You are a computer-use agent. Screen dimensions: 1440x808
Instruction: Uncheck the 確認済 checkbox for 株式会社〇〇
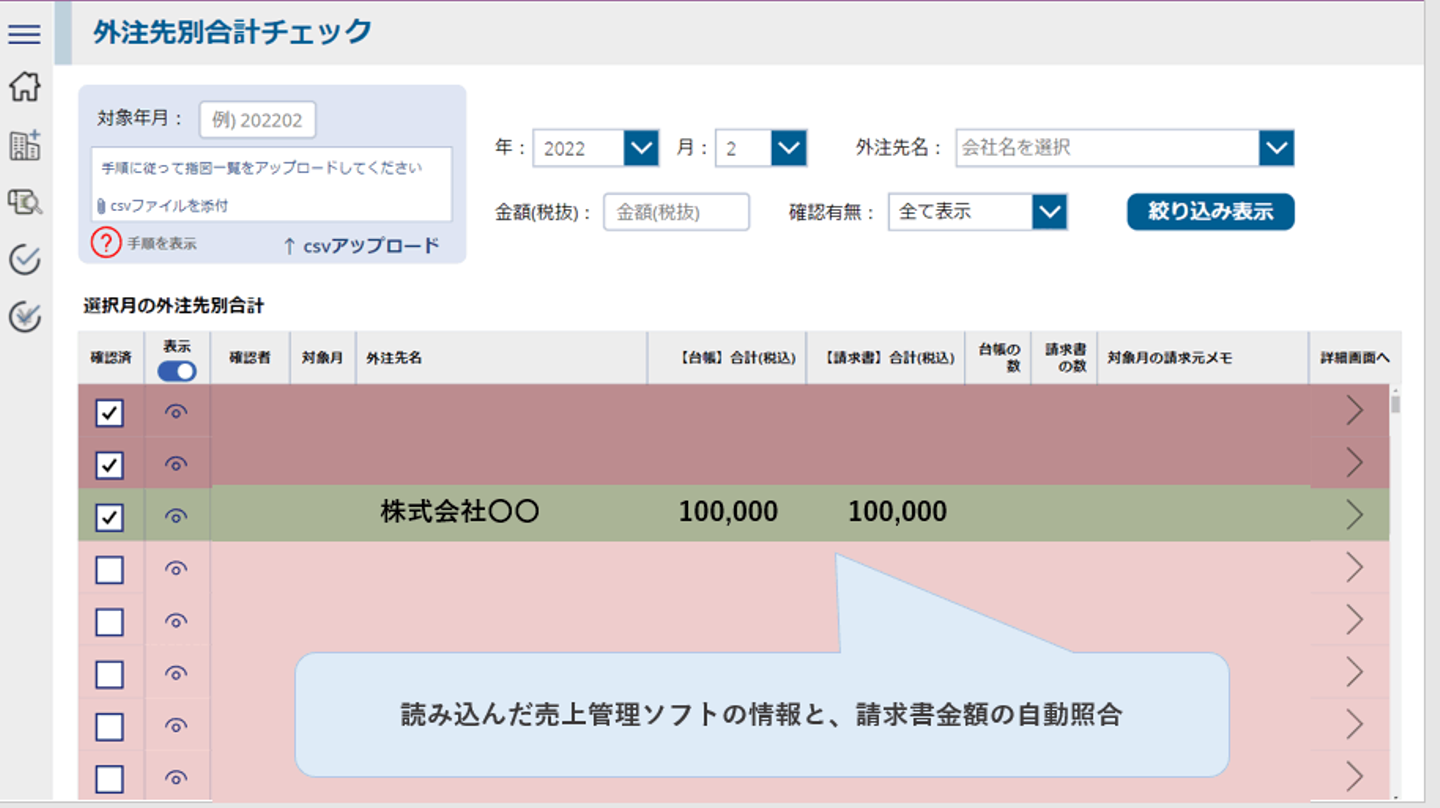point(109,517)
